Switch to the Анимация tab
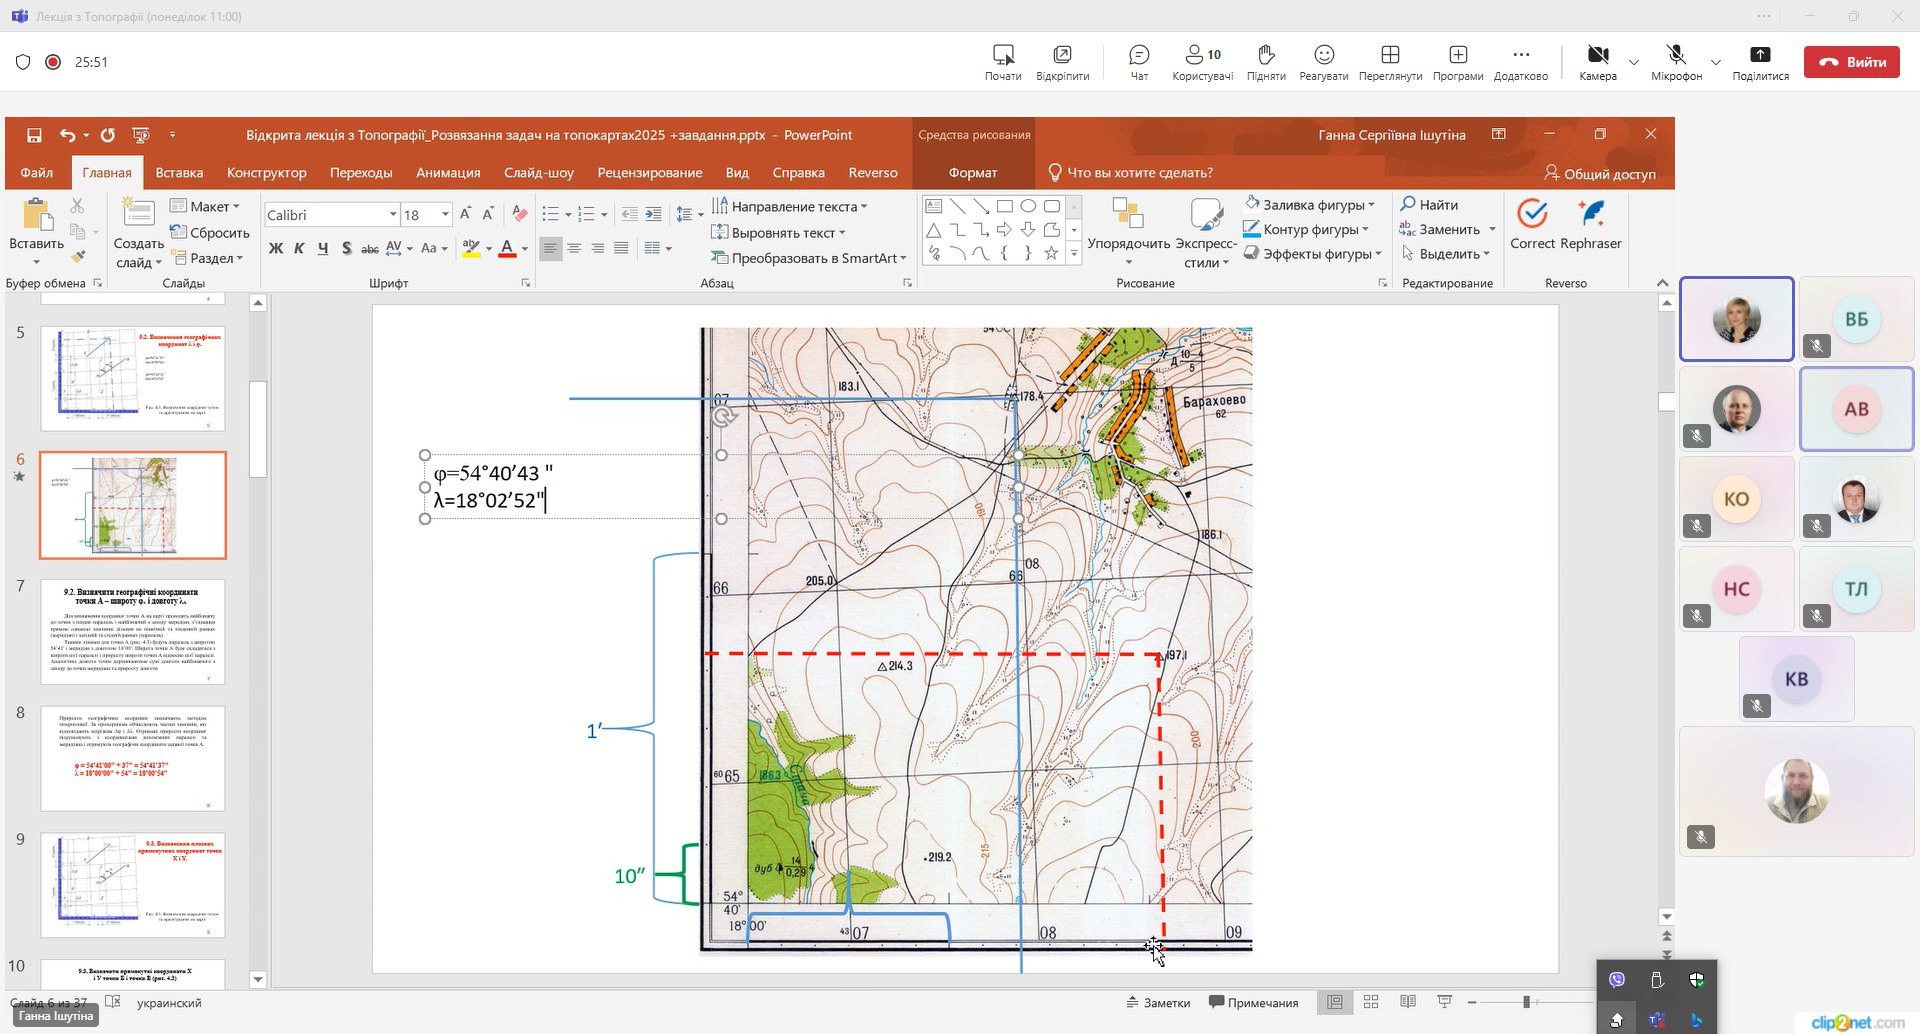 click(x=448, y=173)
